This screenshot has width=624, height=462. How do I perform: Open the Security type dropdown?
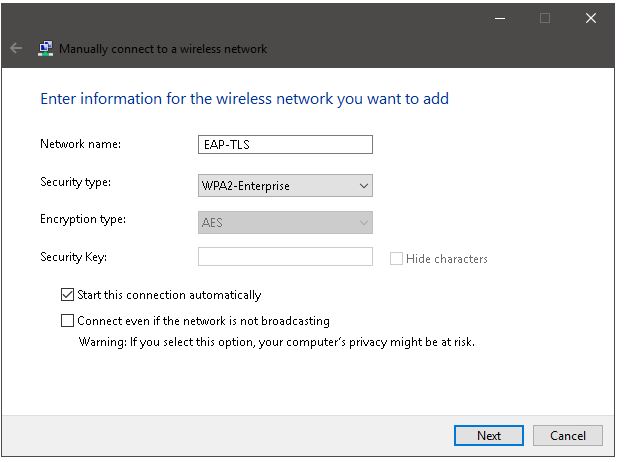click(285, 185)
